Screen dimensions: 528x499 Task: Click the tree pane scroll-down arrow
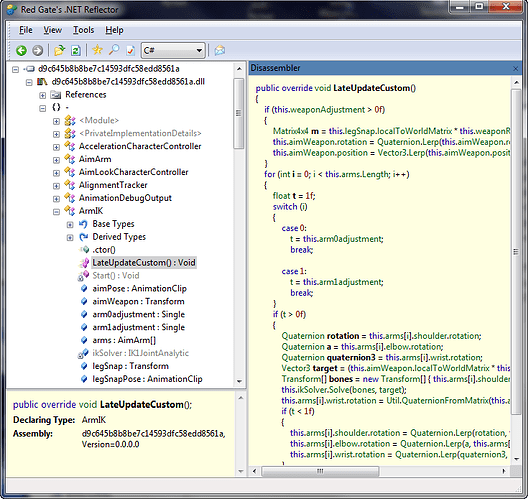pyautogui.click(x=239, y=381)
